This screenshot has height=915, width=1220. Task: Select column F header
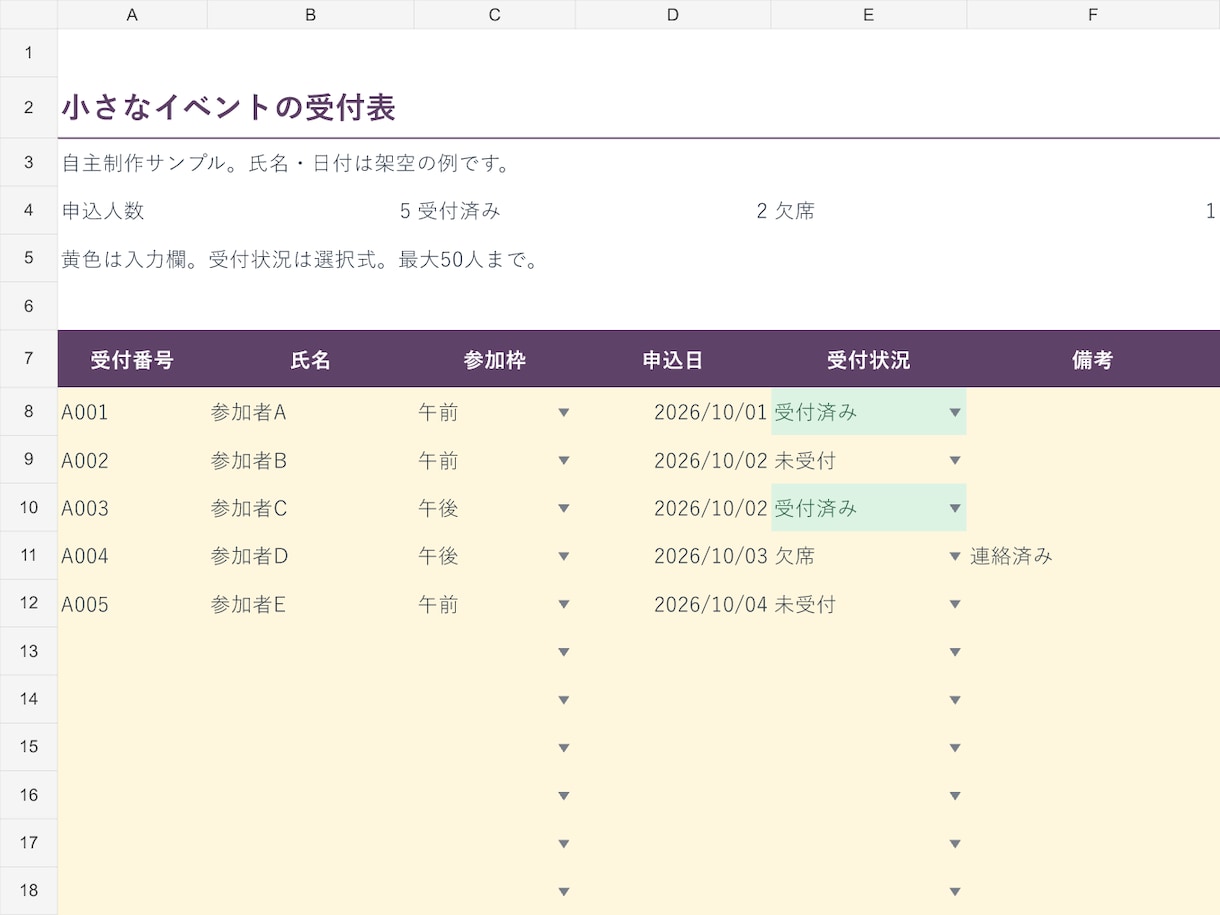point(1093,14)
